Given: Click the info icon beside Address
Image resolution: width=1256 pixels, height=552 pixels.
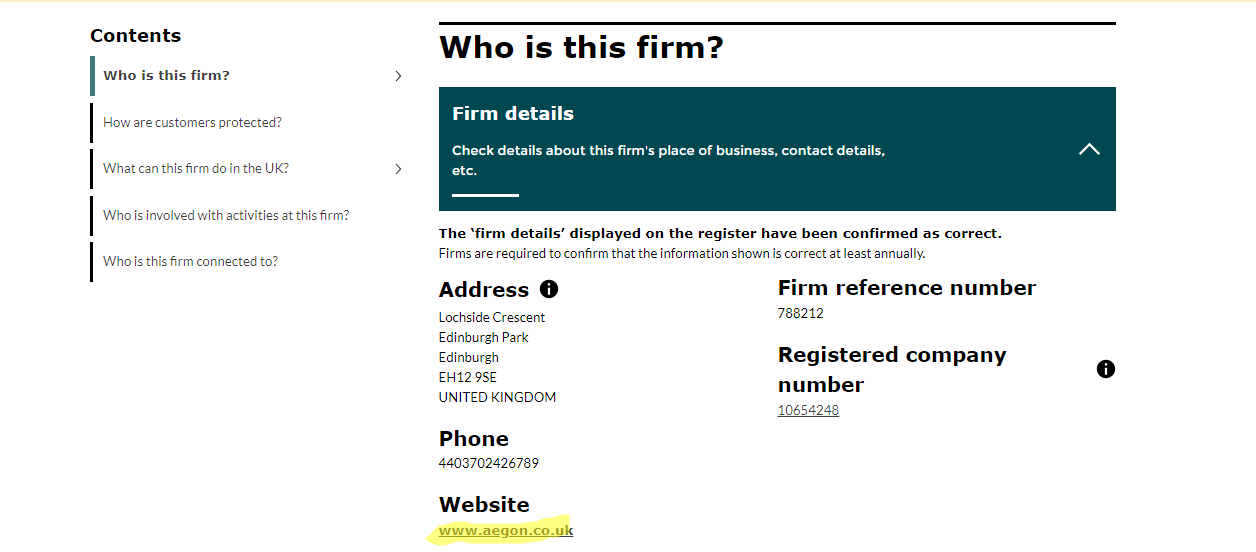Looking at the screenshot, I should (548, 289).
